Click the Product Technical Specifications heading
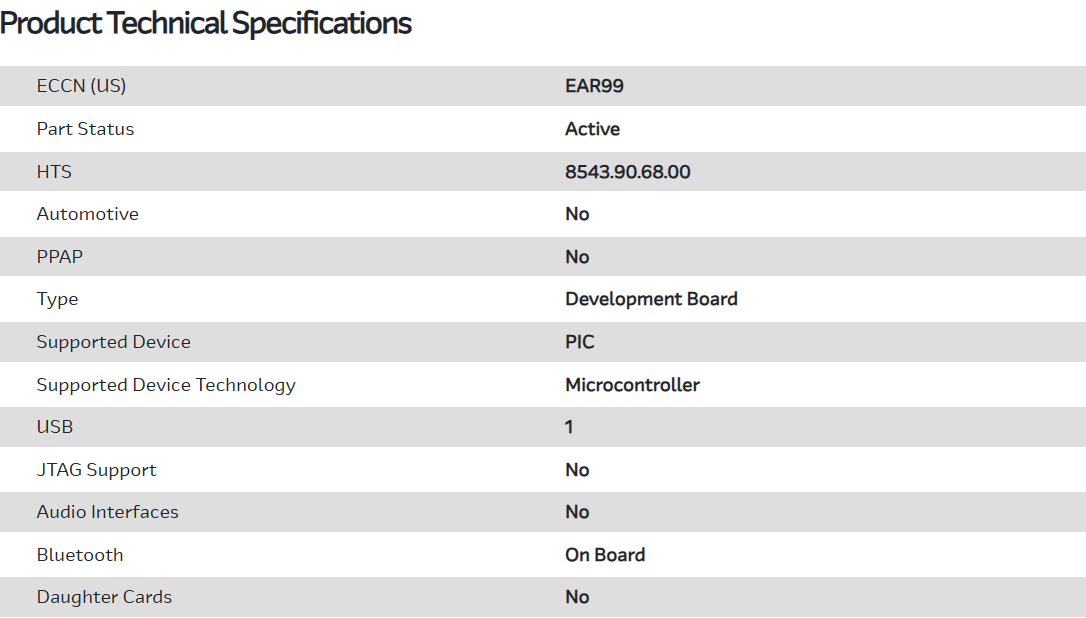This screenshot has height=618, width=1086. point(206,23)
